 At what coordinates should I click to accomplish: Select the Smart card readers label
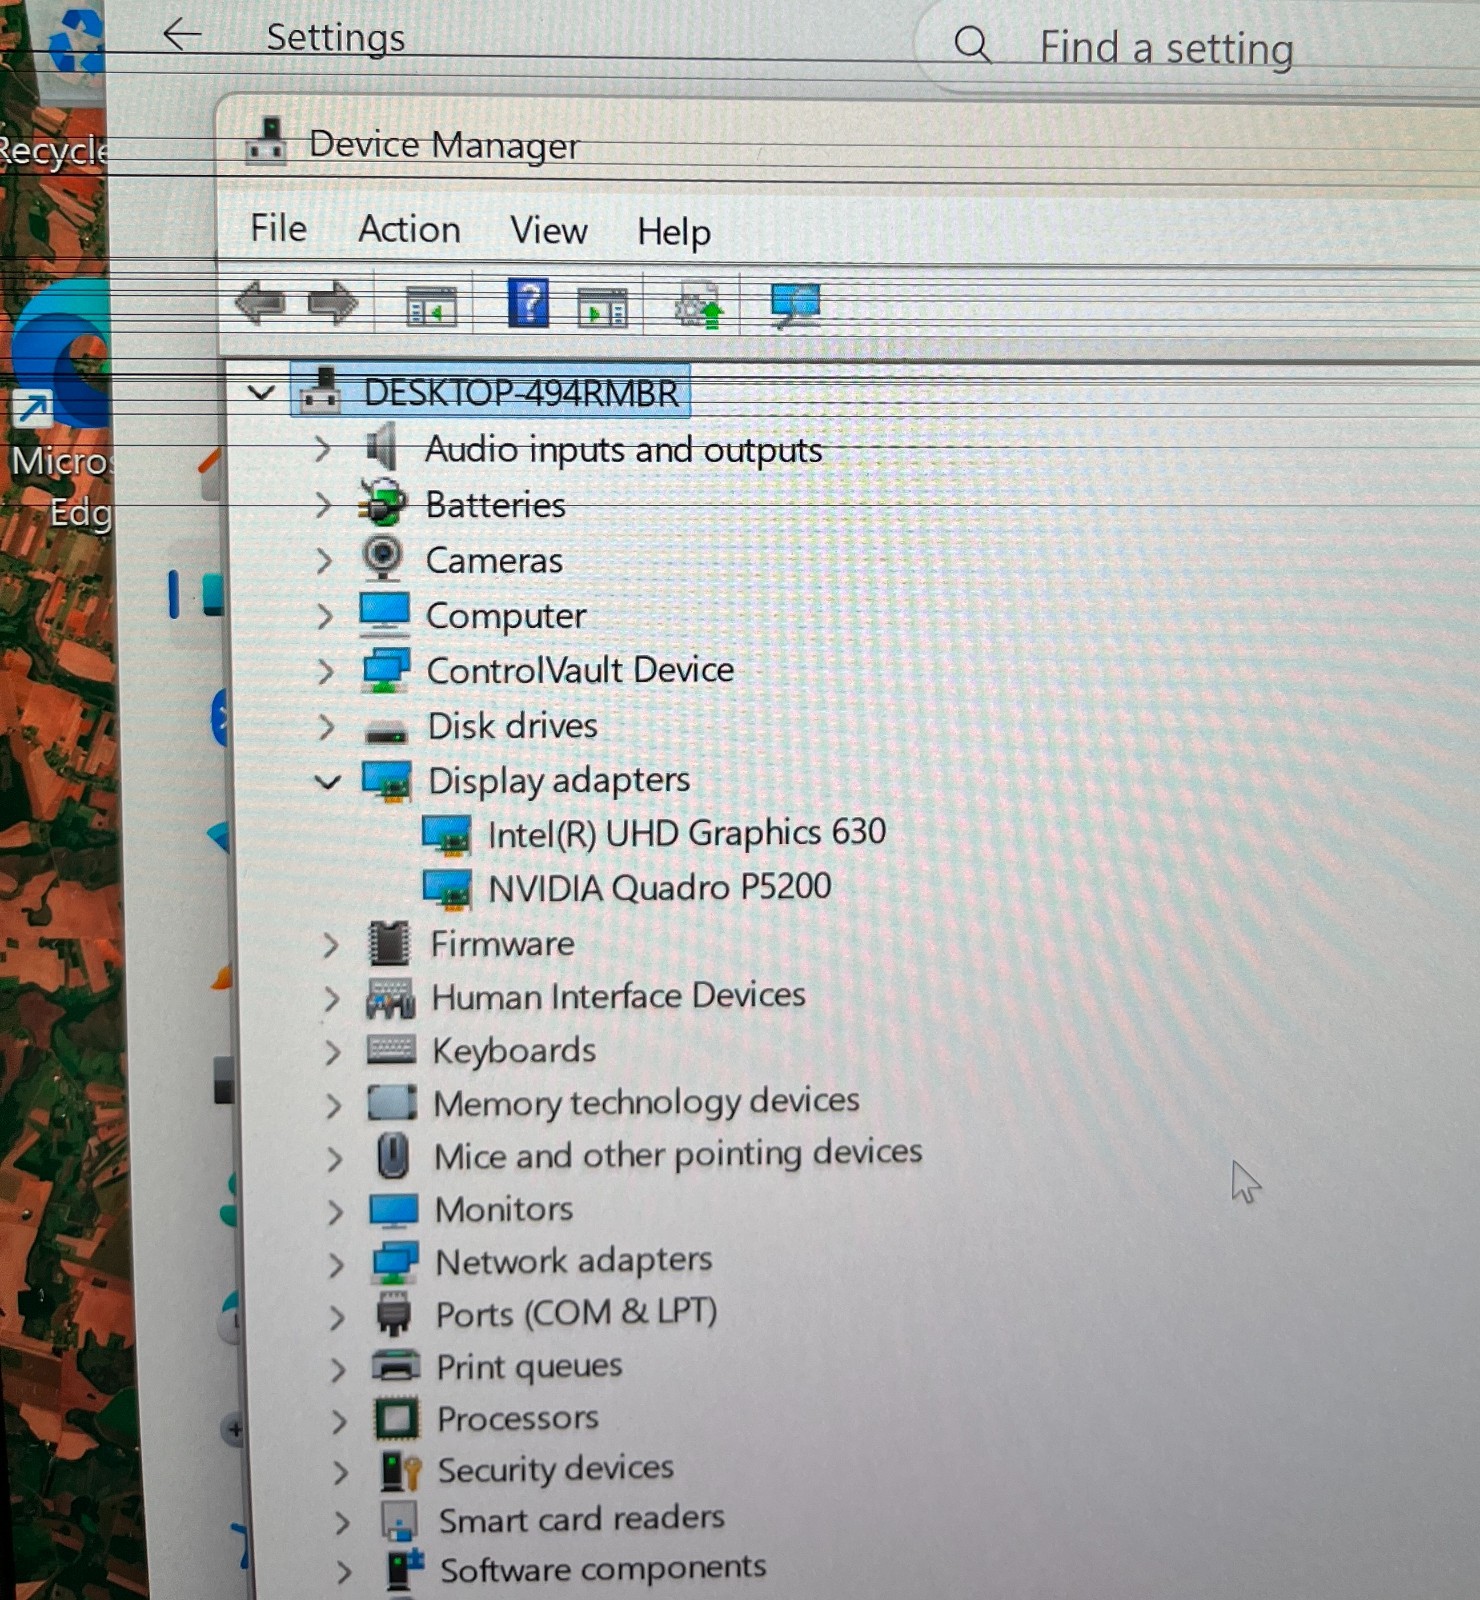[581, 1519]
